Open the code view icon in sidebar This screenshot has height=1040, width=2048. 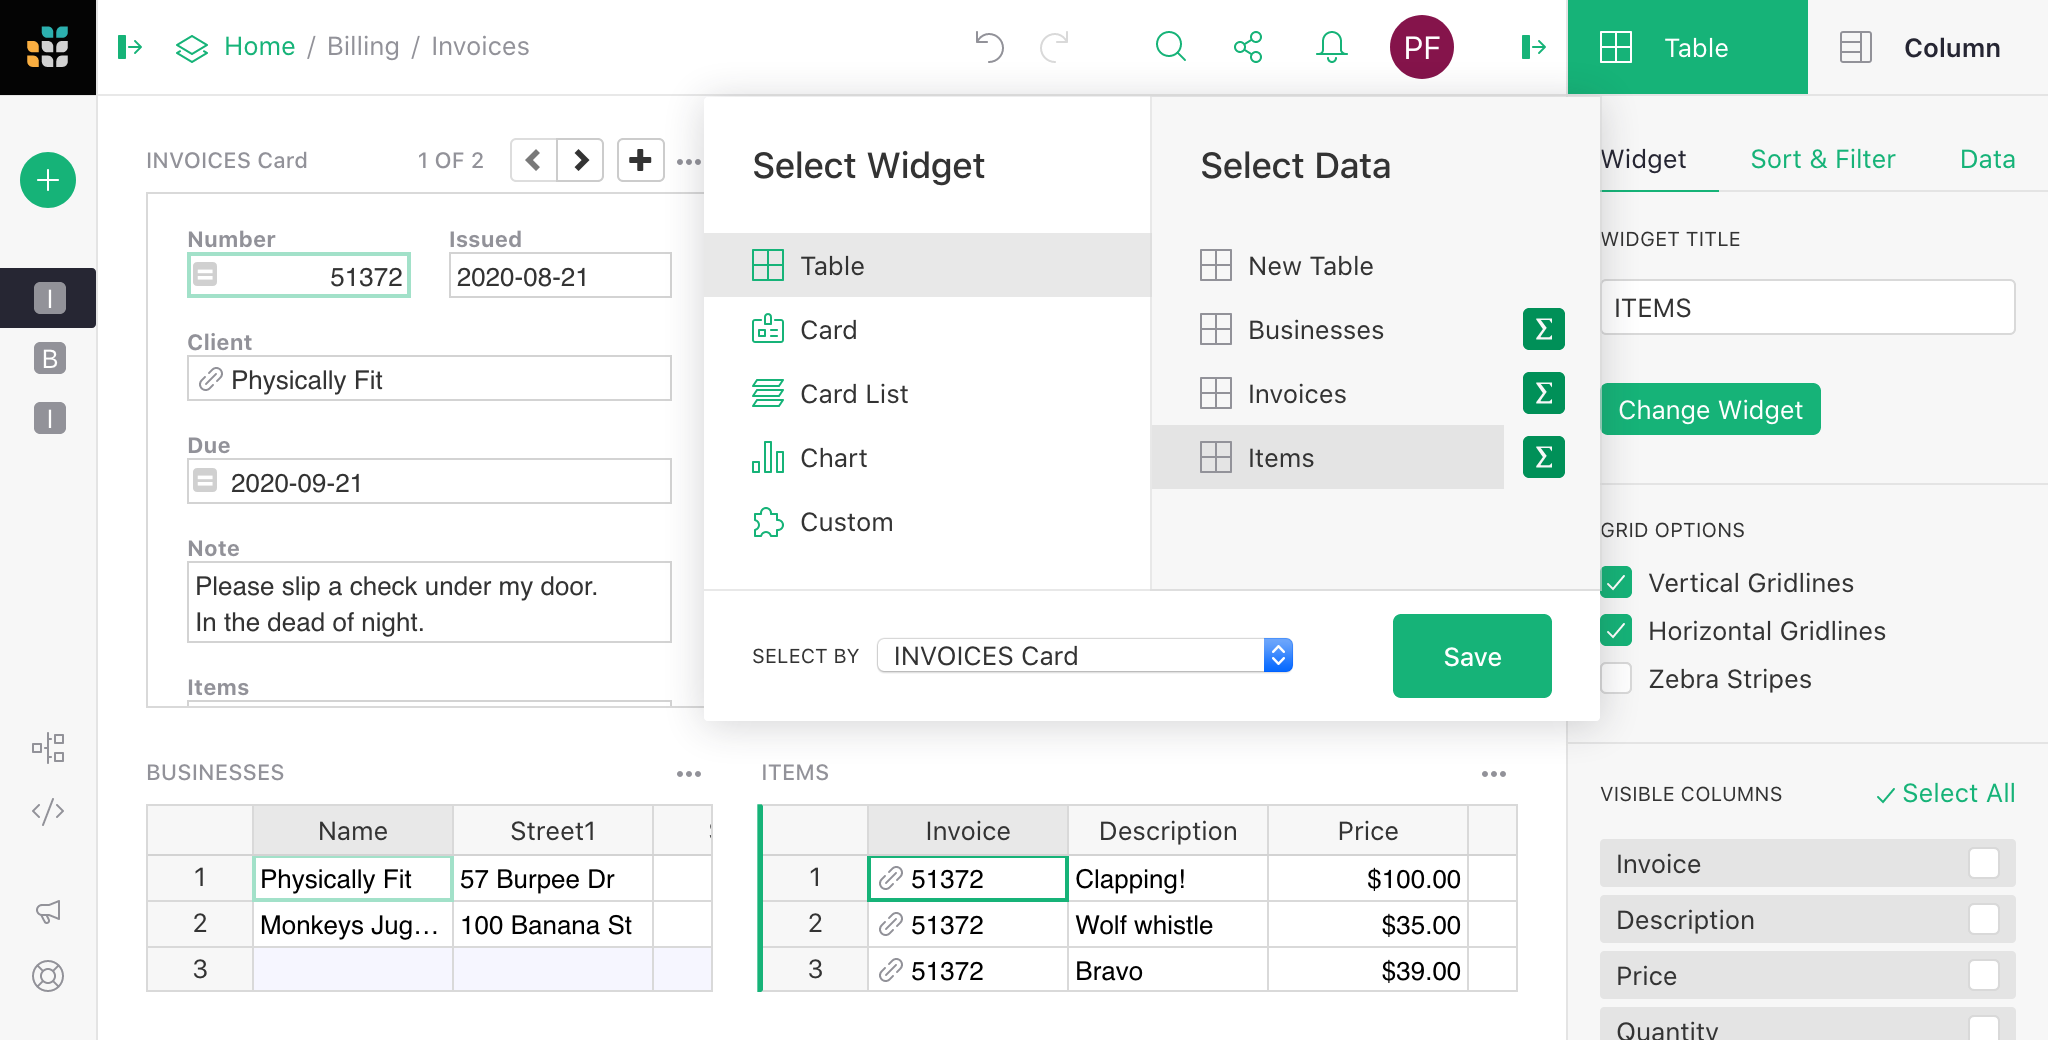pyautogui.click(x=48, y=811)
